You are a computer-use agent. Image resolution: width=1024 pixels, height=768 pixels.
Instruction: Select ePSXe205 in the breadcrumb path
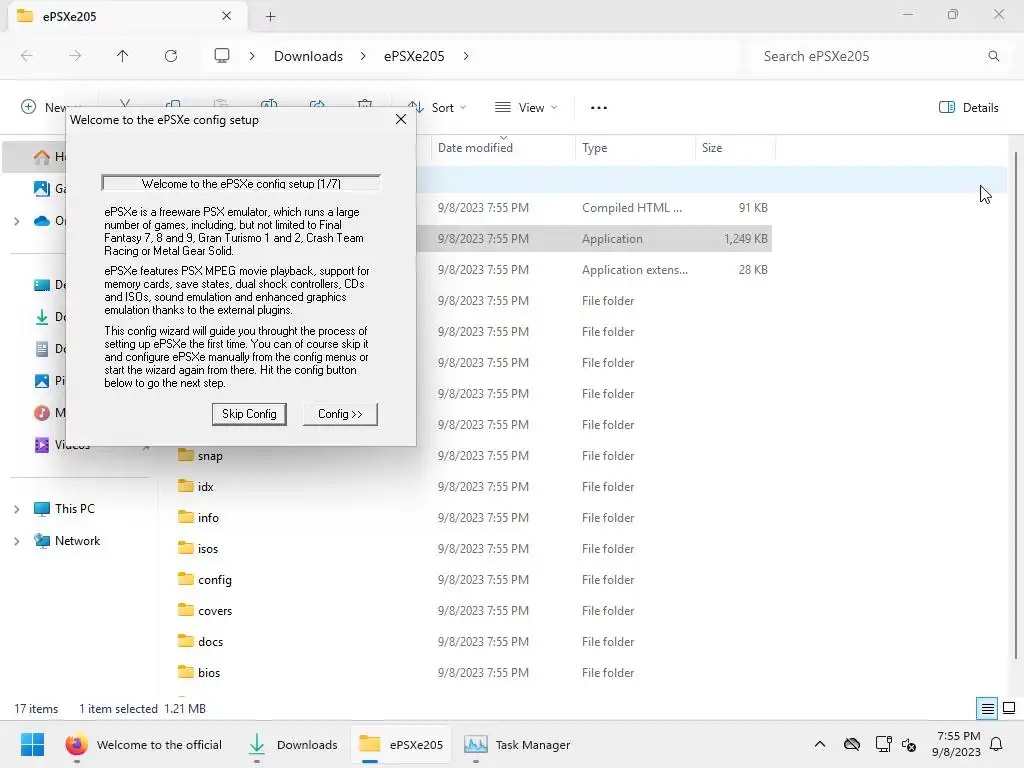point(414,56)
